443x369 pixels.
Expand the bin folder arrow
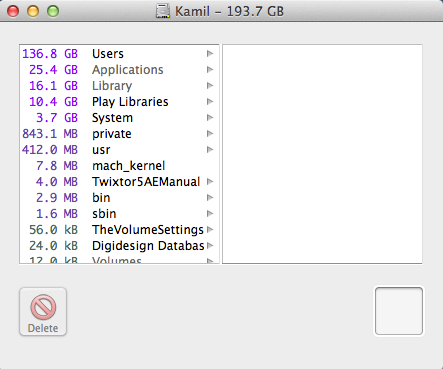(x=210, y=198)
